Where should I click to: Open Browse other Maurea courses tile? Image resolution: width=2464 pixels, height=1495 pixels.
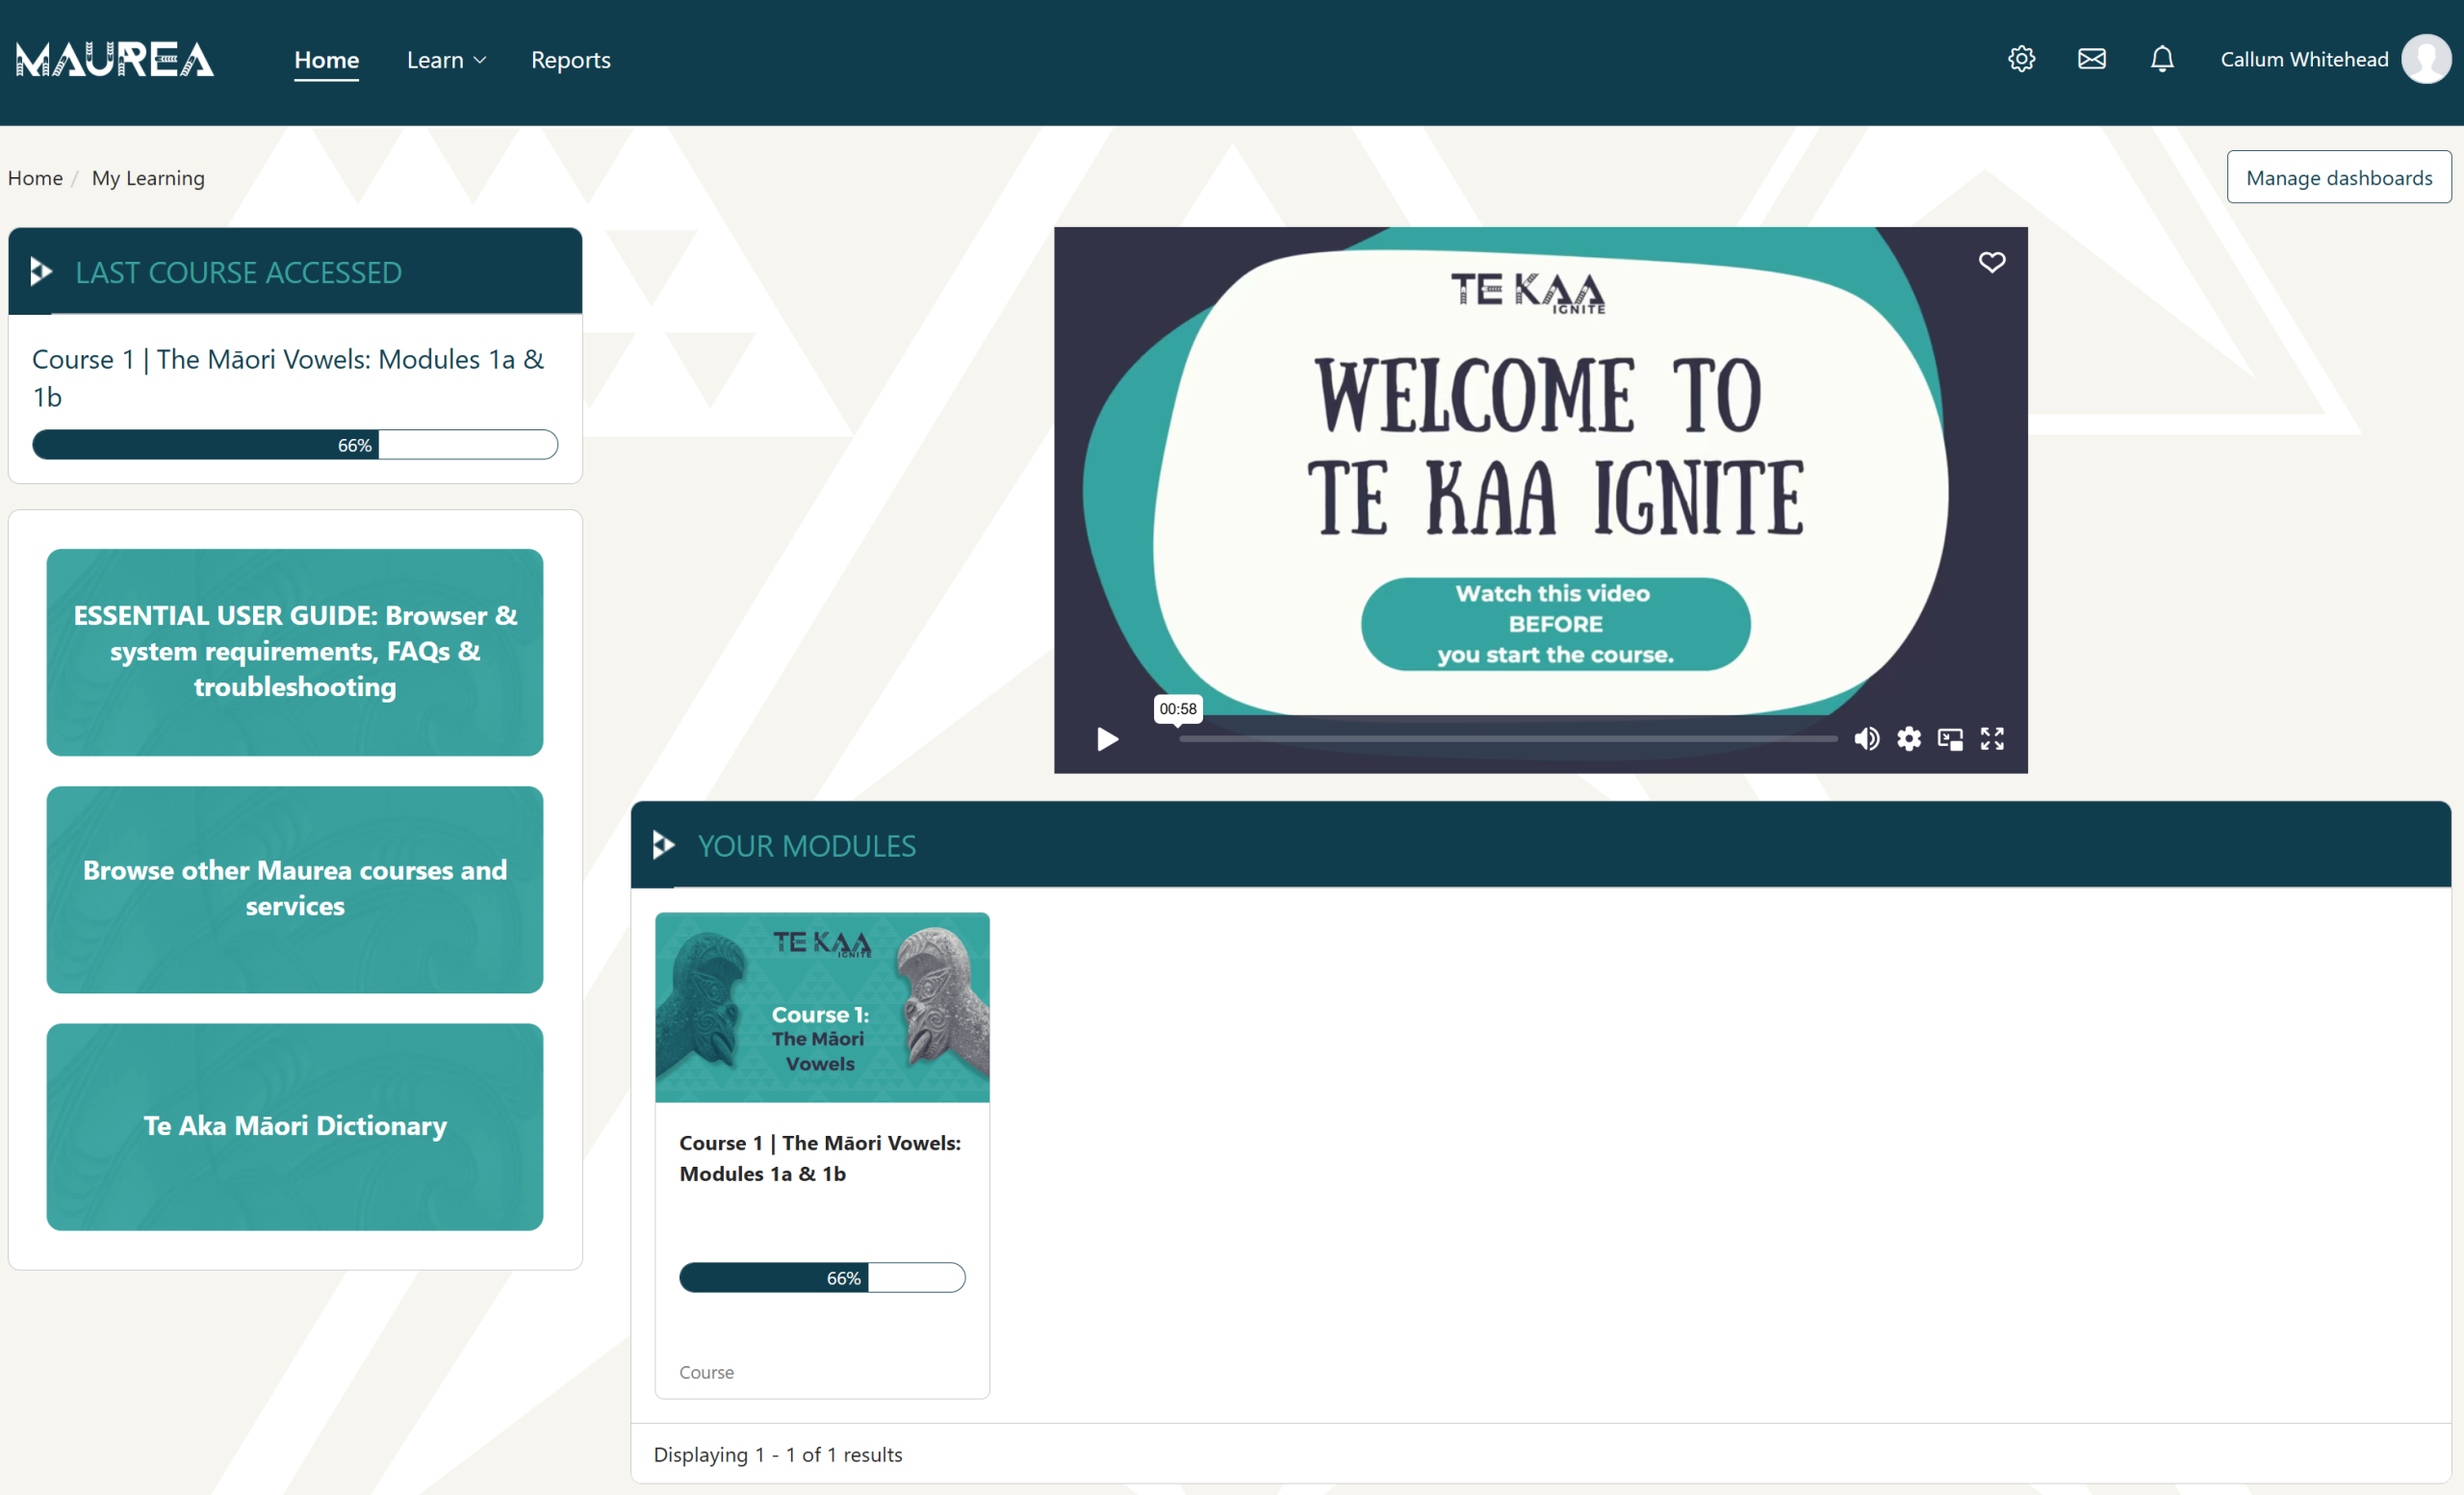click(x=295, y=889)
